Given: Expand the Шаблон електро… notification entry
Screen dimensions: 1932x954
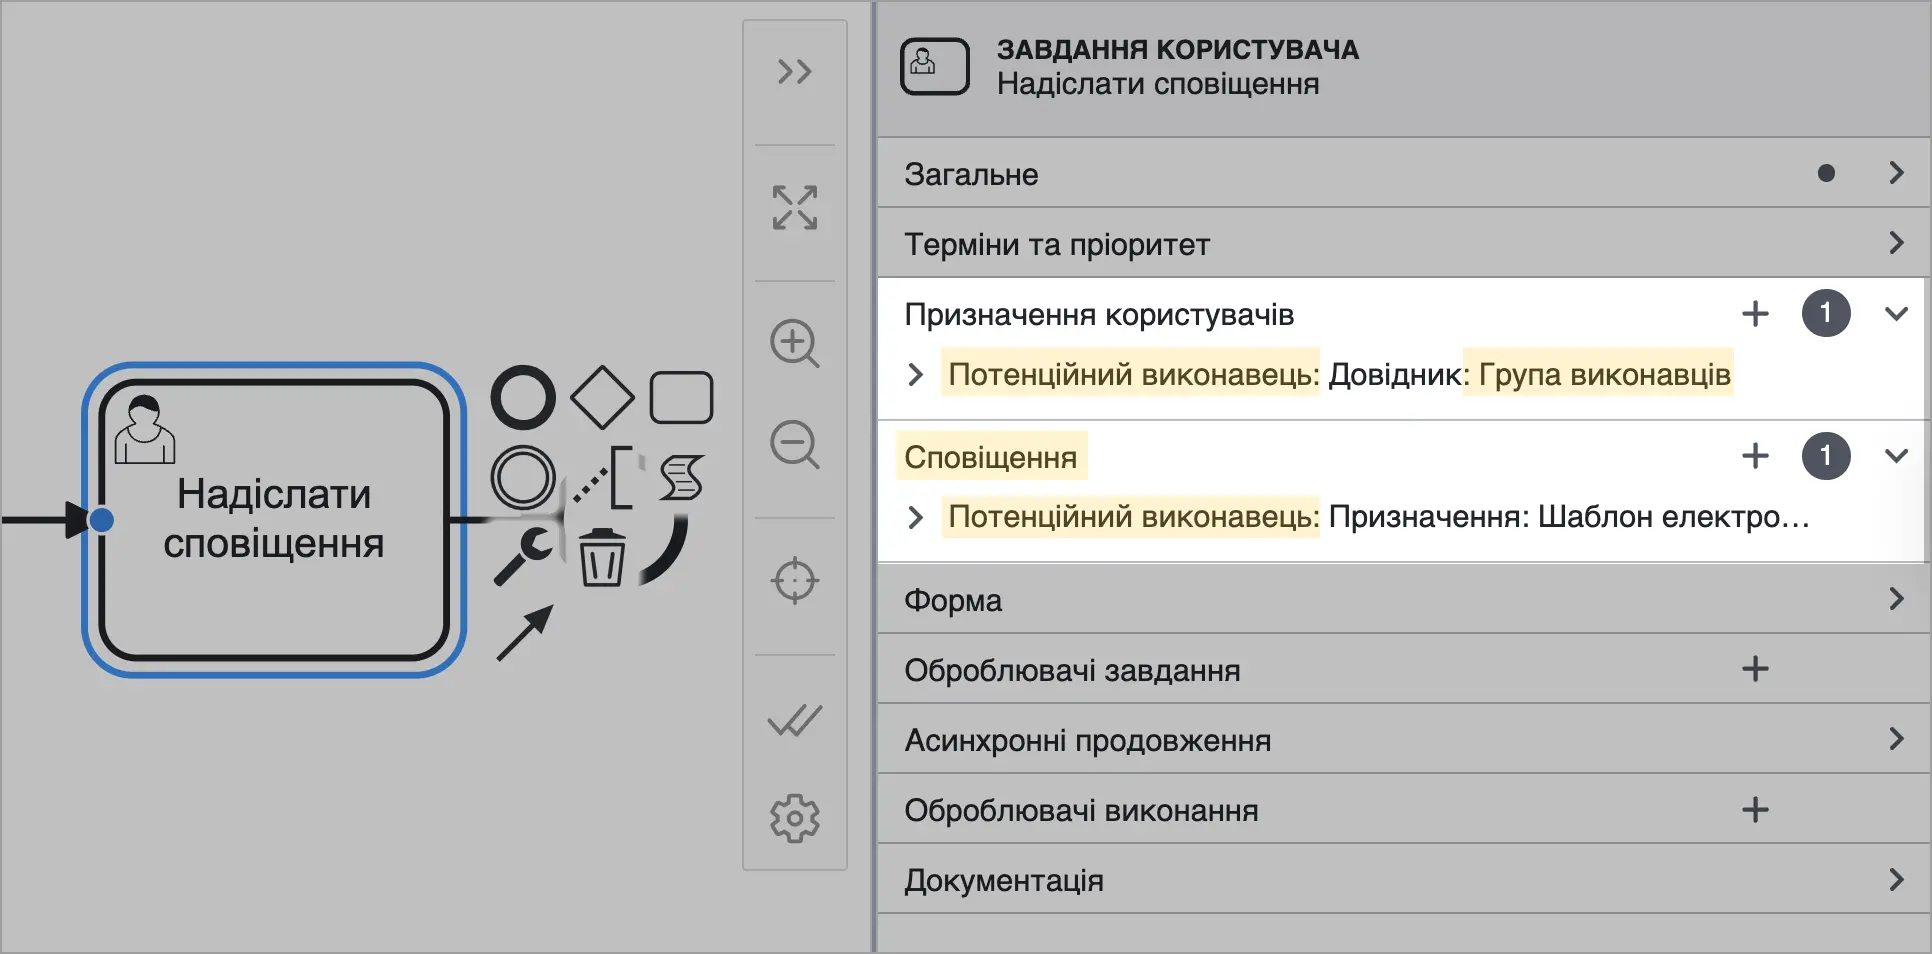Looking at the screenshot, I should (915, 517).
